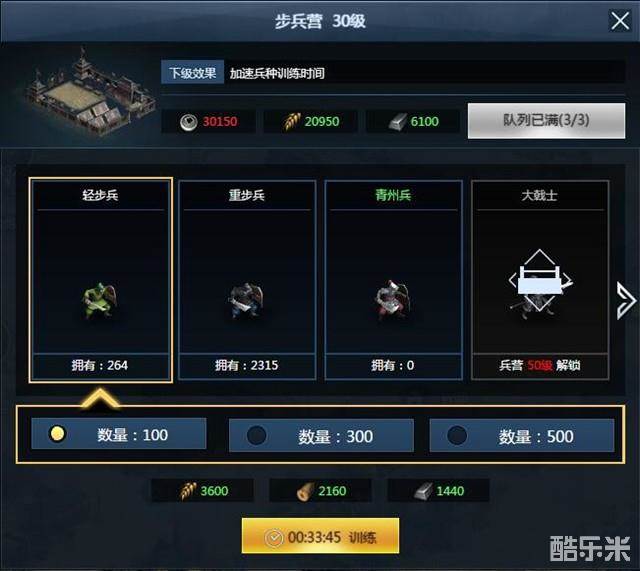Click the Qingzhou soldier icon
This screenshot has width=640, height=571.
[393, 300]
